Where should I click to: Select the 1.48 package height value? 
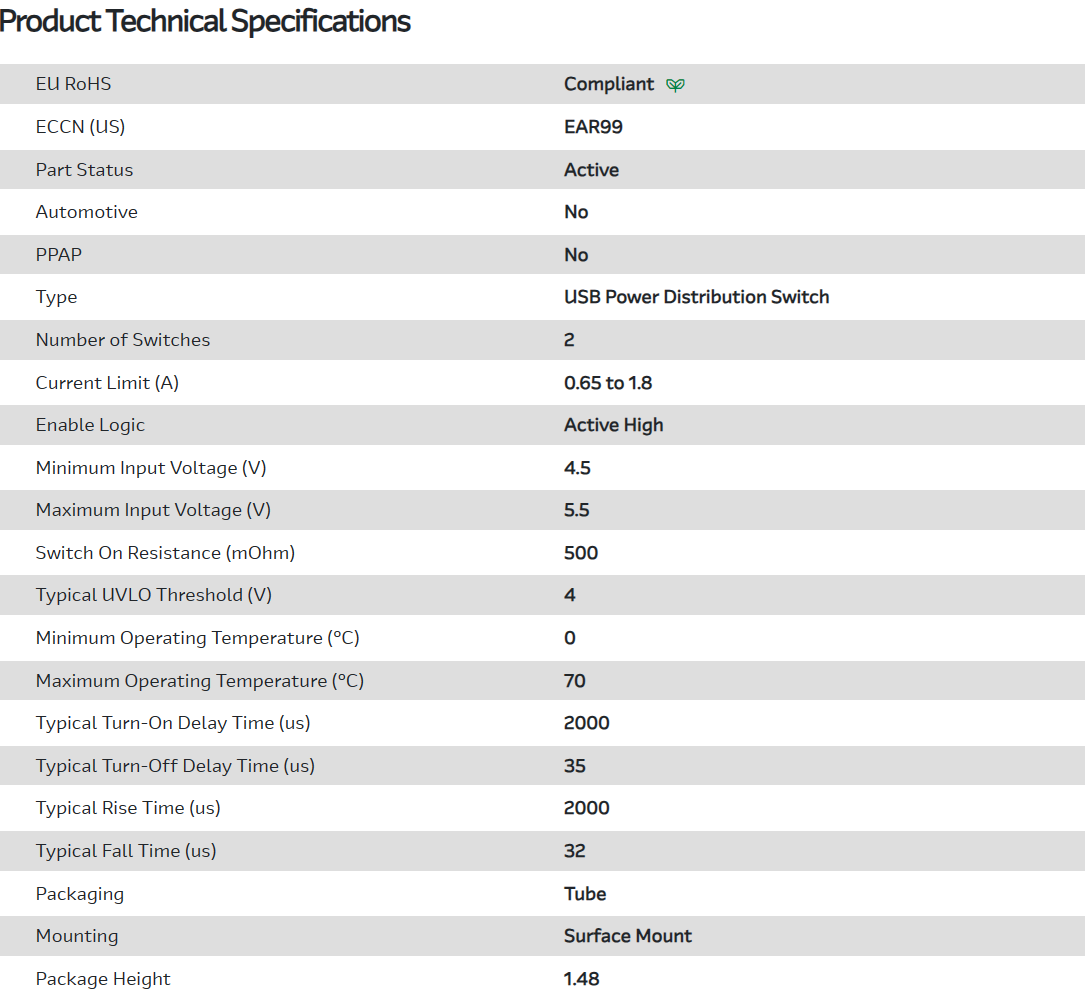(x=581, y=979)
